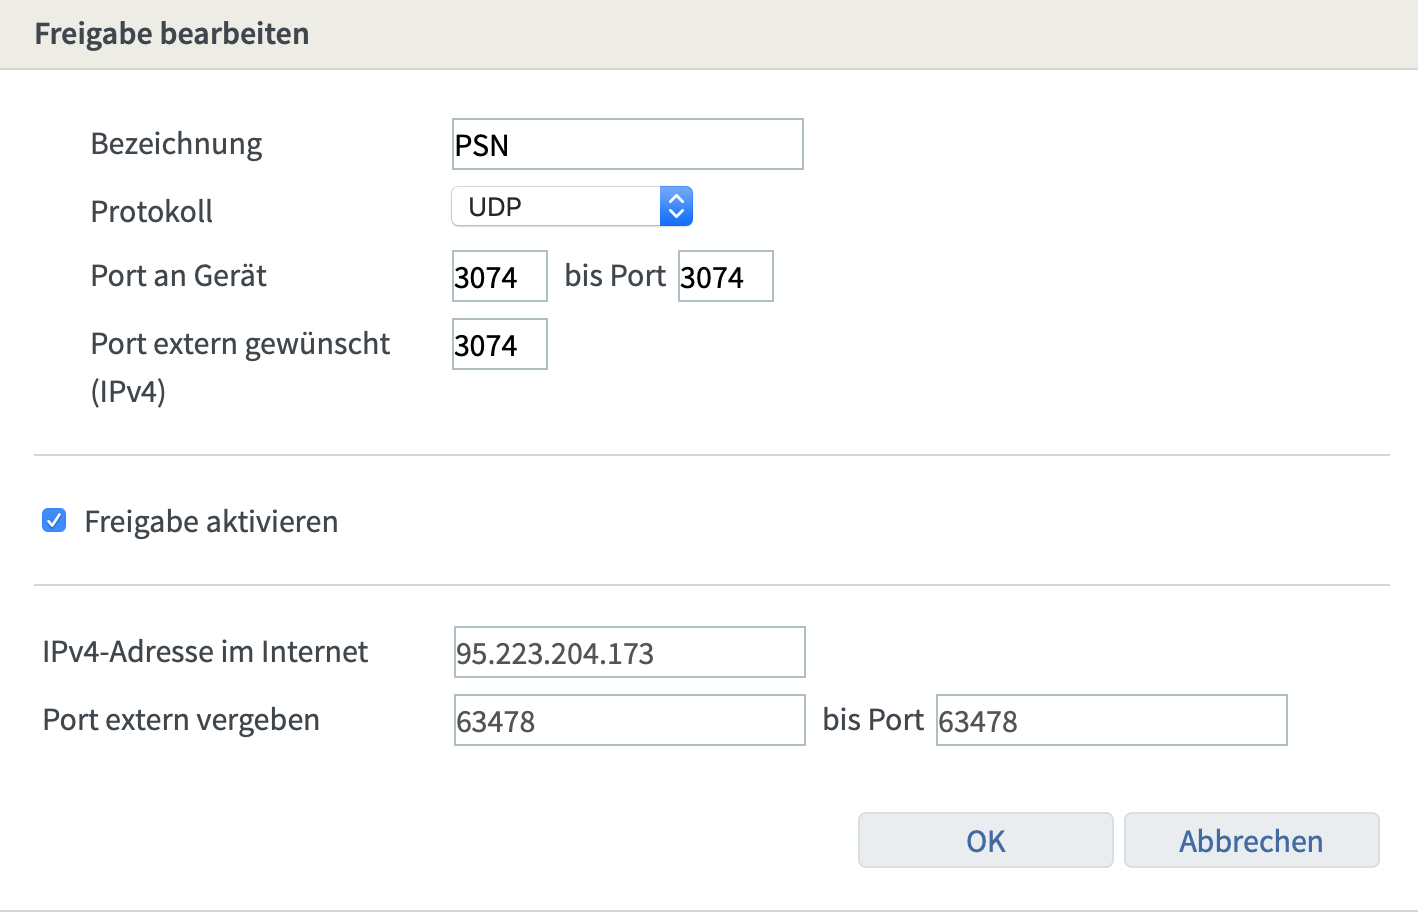Click the Port extern gewünscht input field
Screen dimensions: 1418x912
coord(499,345)
